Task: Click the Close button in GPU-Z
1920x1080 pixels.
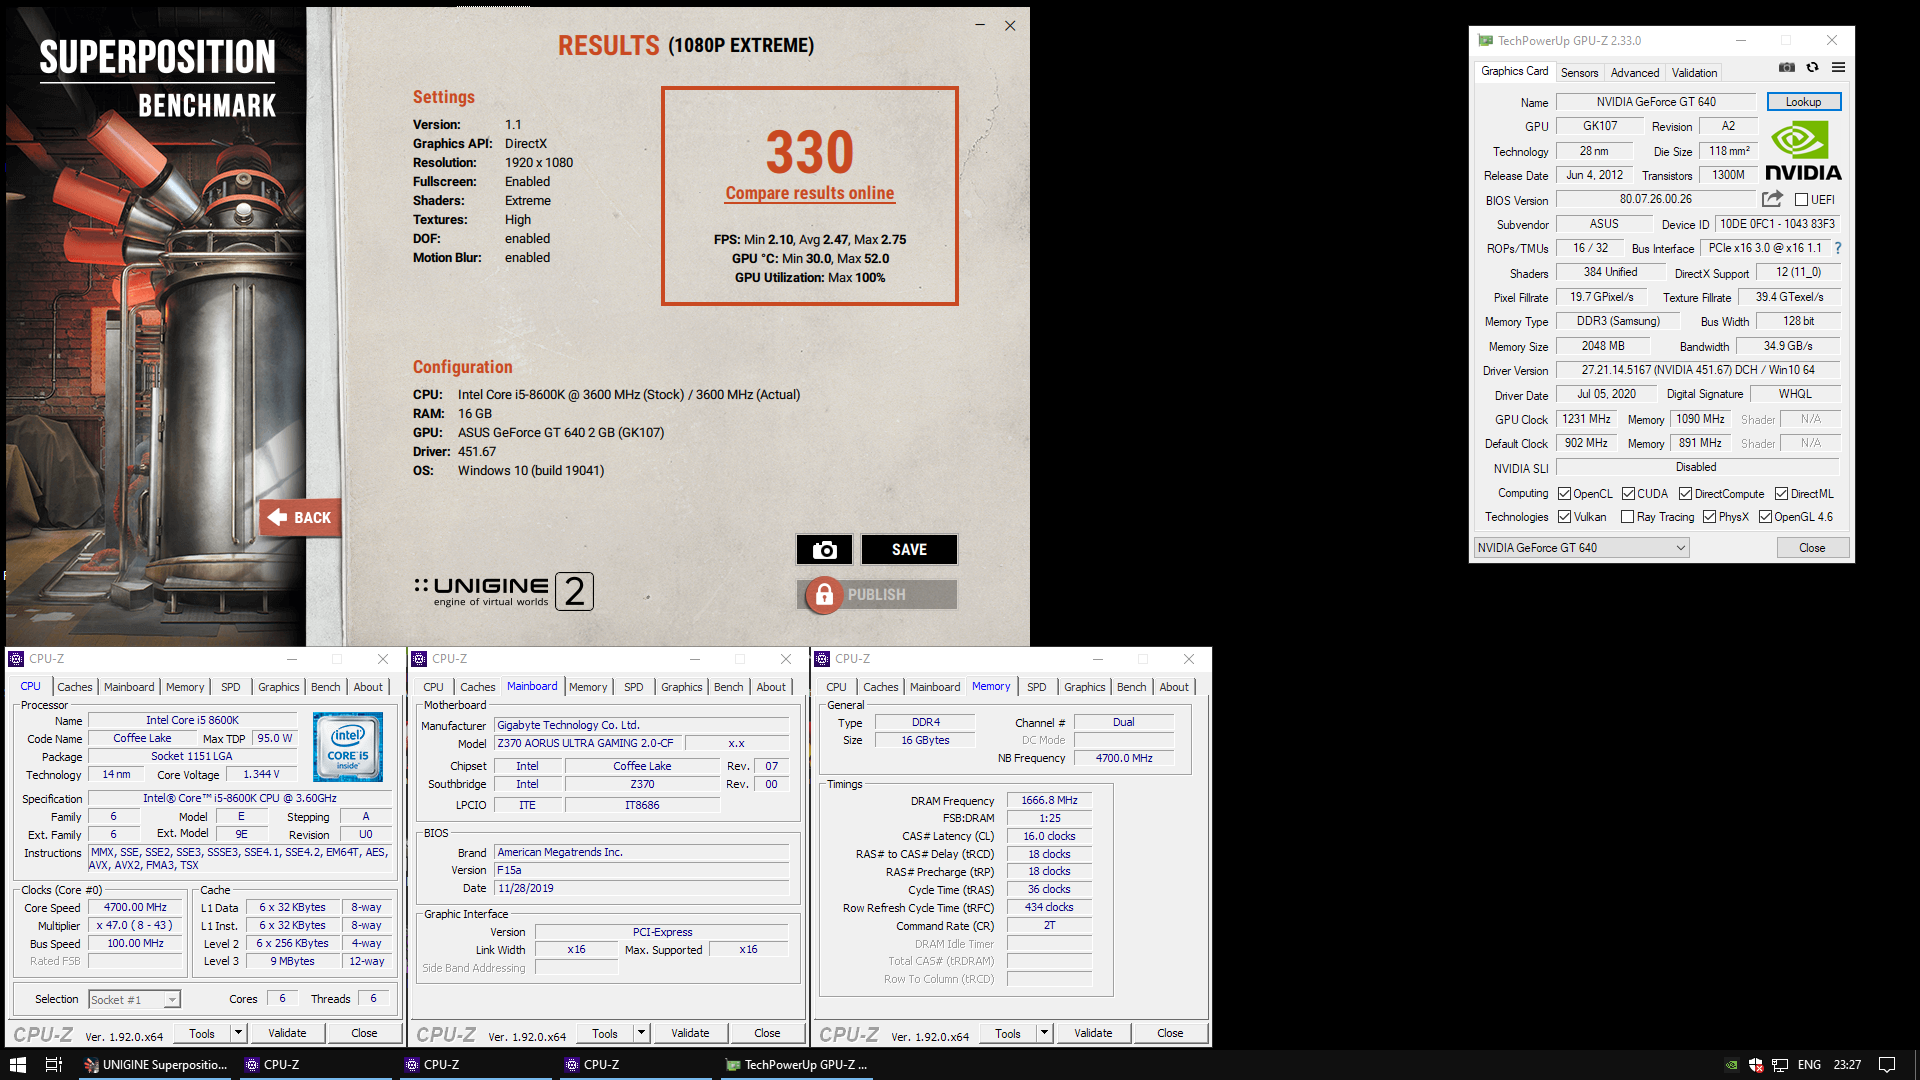Action: [1812, 548]
